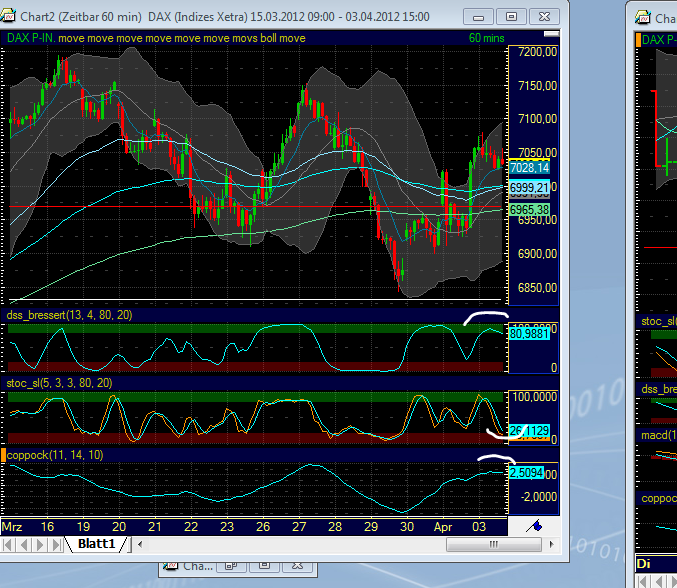Select the Blatt1 sheet tab
This screenshot has height=588, width=677.
click(x=97, y=544)
